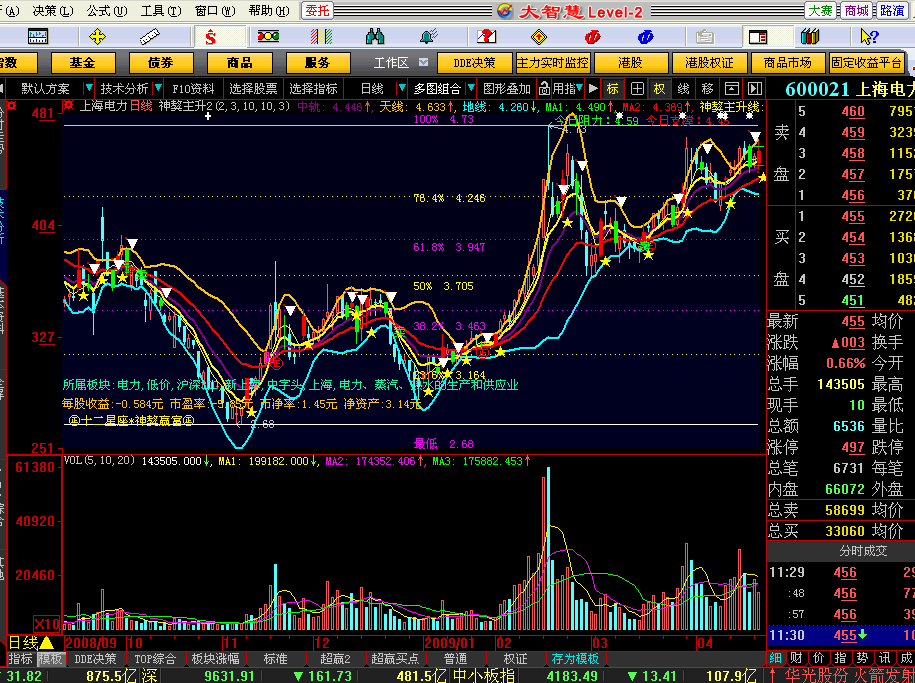Screen dimensions: 915x683
Task: Toggle the 移 move button
Action: coord(707,89)
